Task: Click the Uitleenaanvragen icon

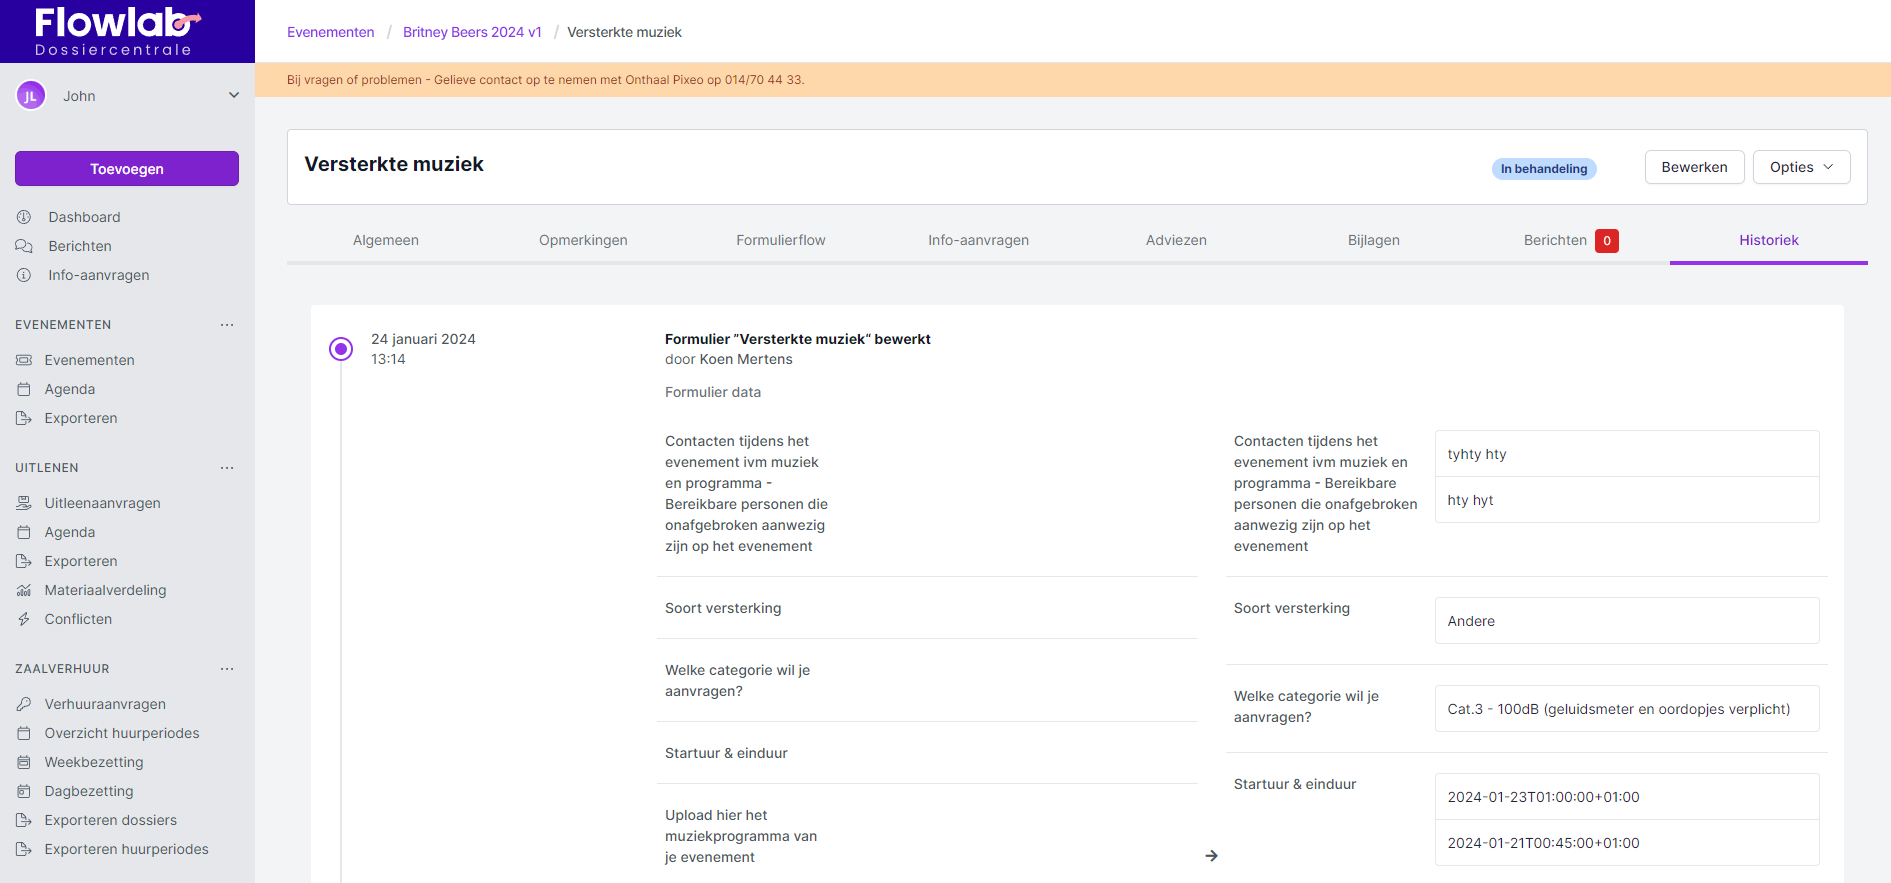Action: [24, 503]
